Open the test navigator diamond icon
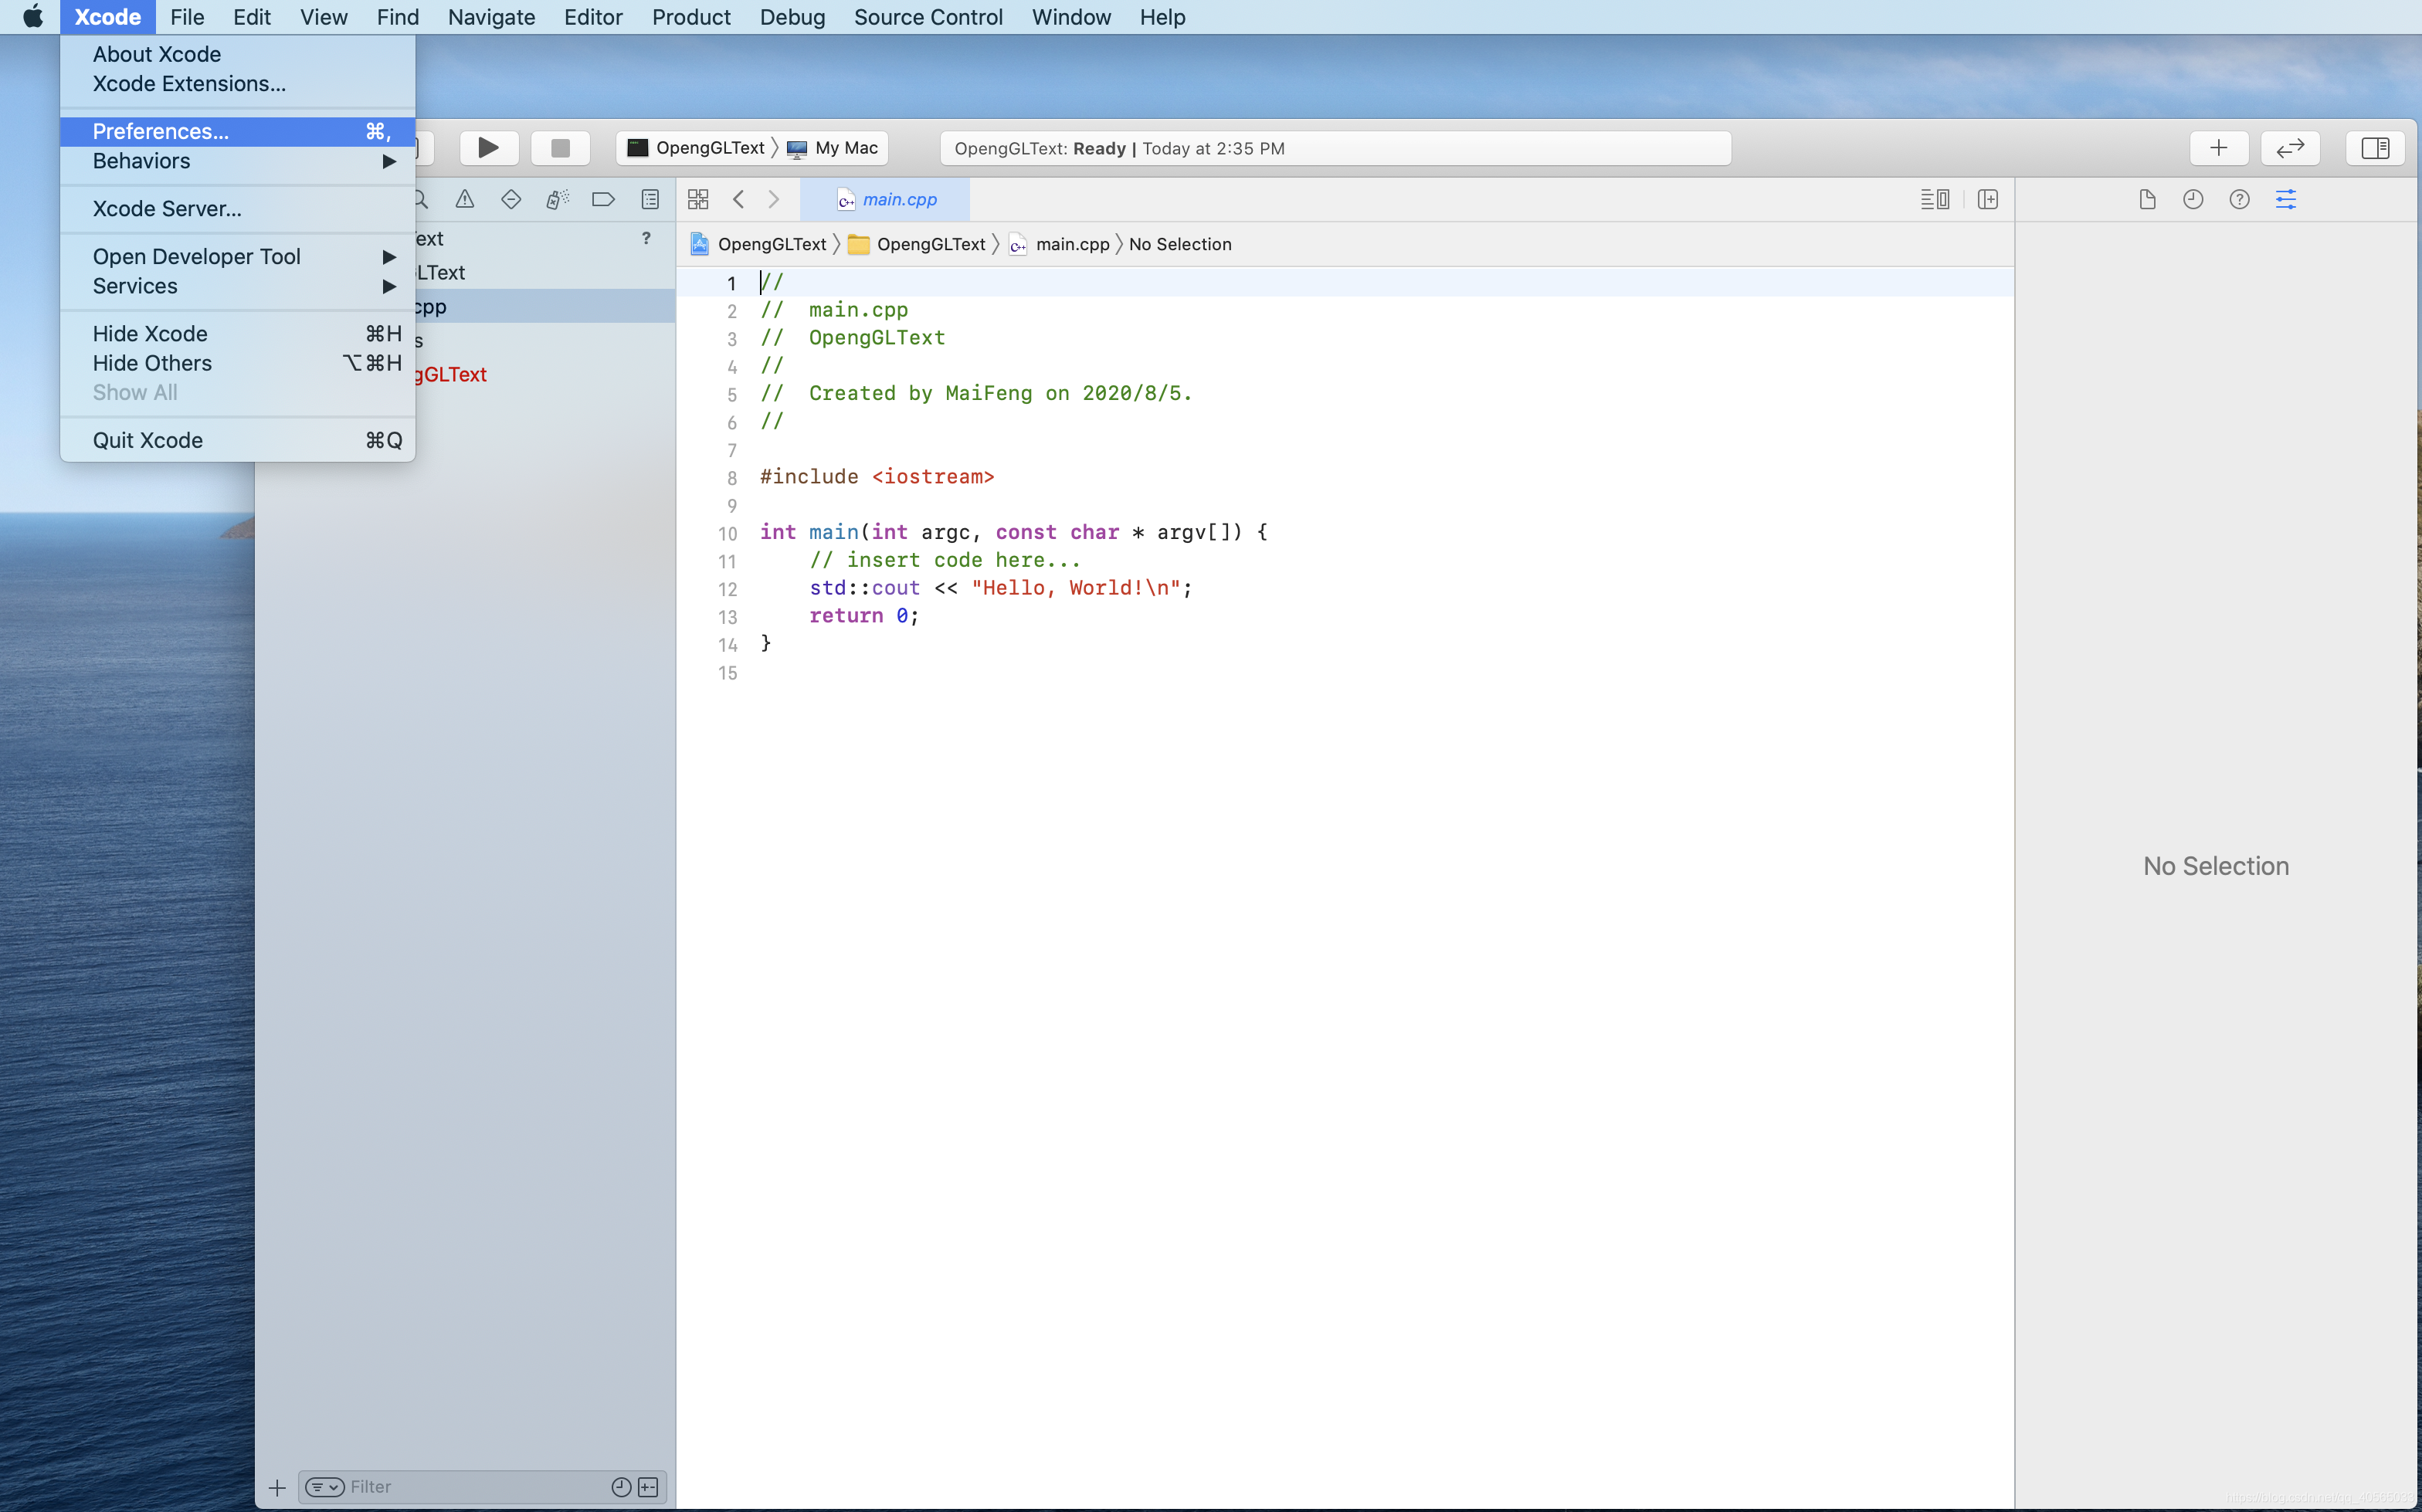 coord(511,199)
